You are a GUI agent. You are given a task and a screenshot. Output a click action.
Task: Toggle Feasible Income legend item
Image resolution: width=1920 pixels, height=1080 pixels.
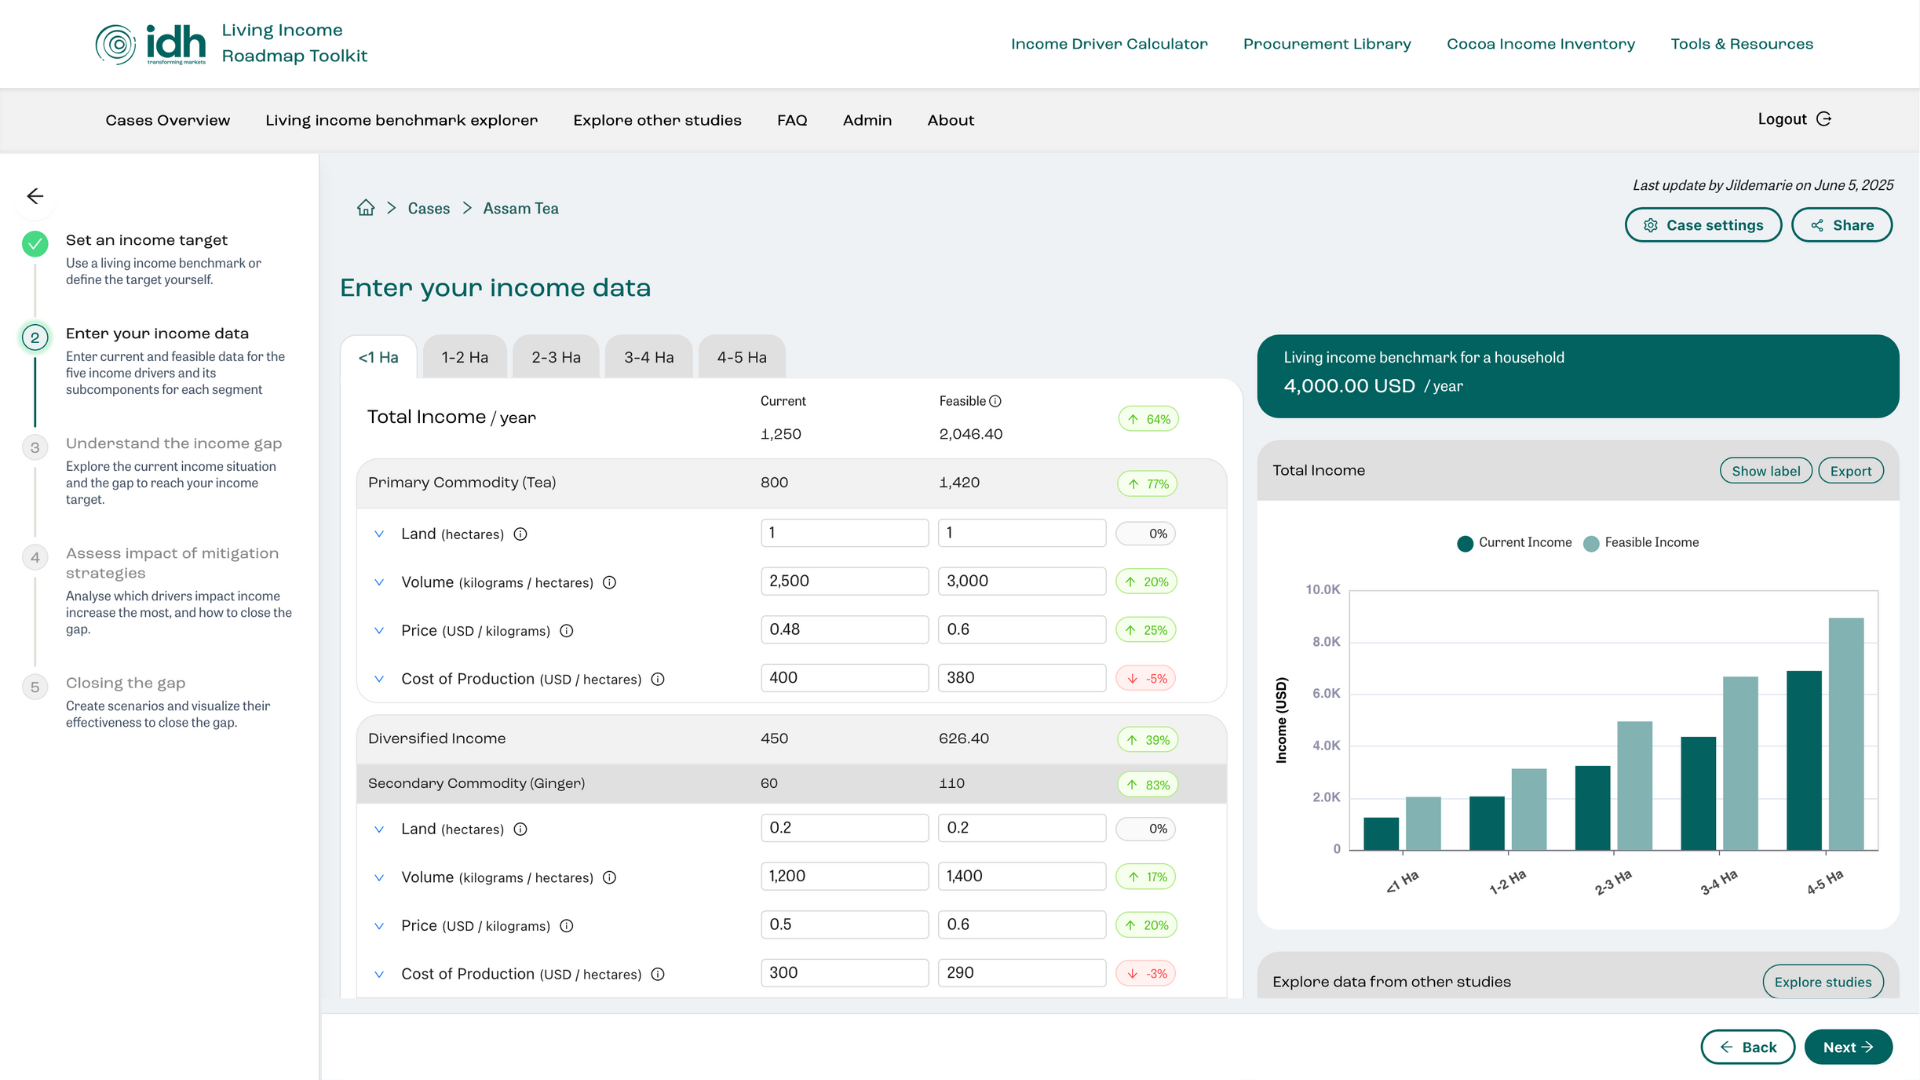click(1640, 543)
